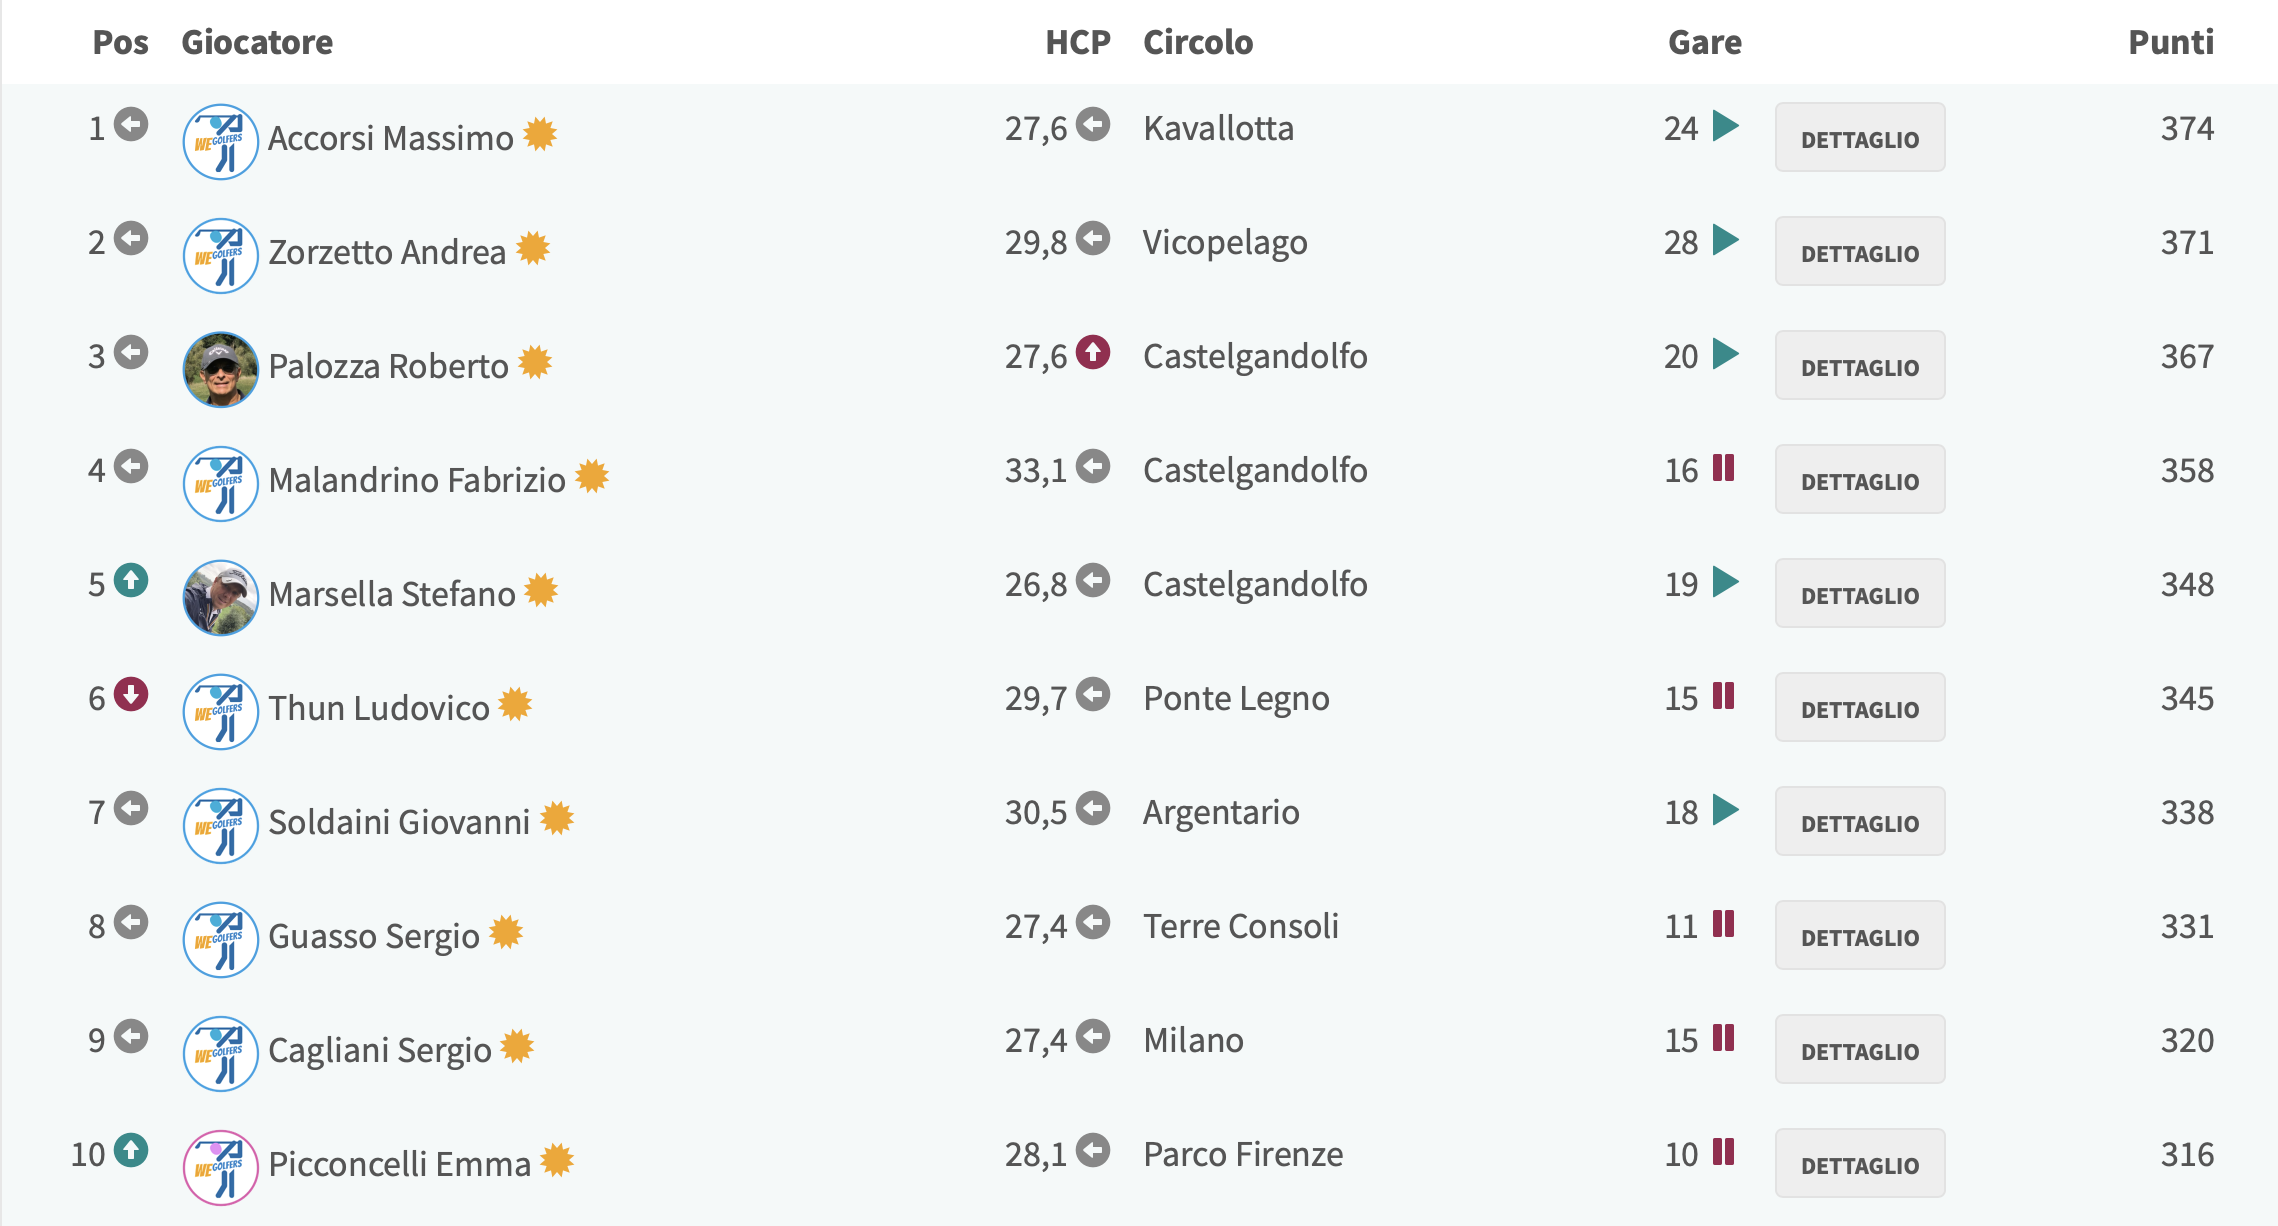
Task: Click the pause icon beside Cagliani Sergio's 15 gare
Action: pyautogui.click(x=1723, y=1038)
